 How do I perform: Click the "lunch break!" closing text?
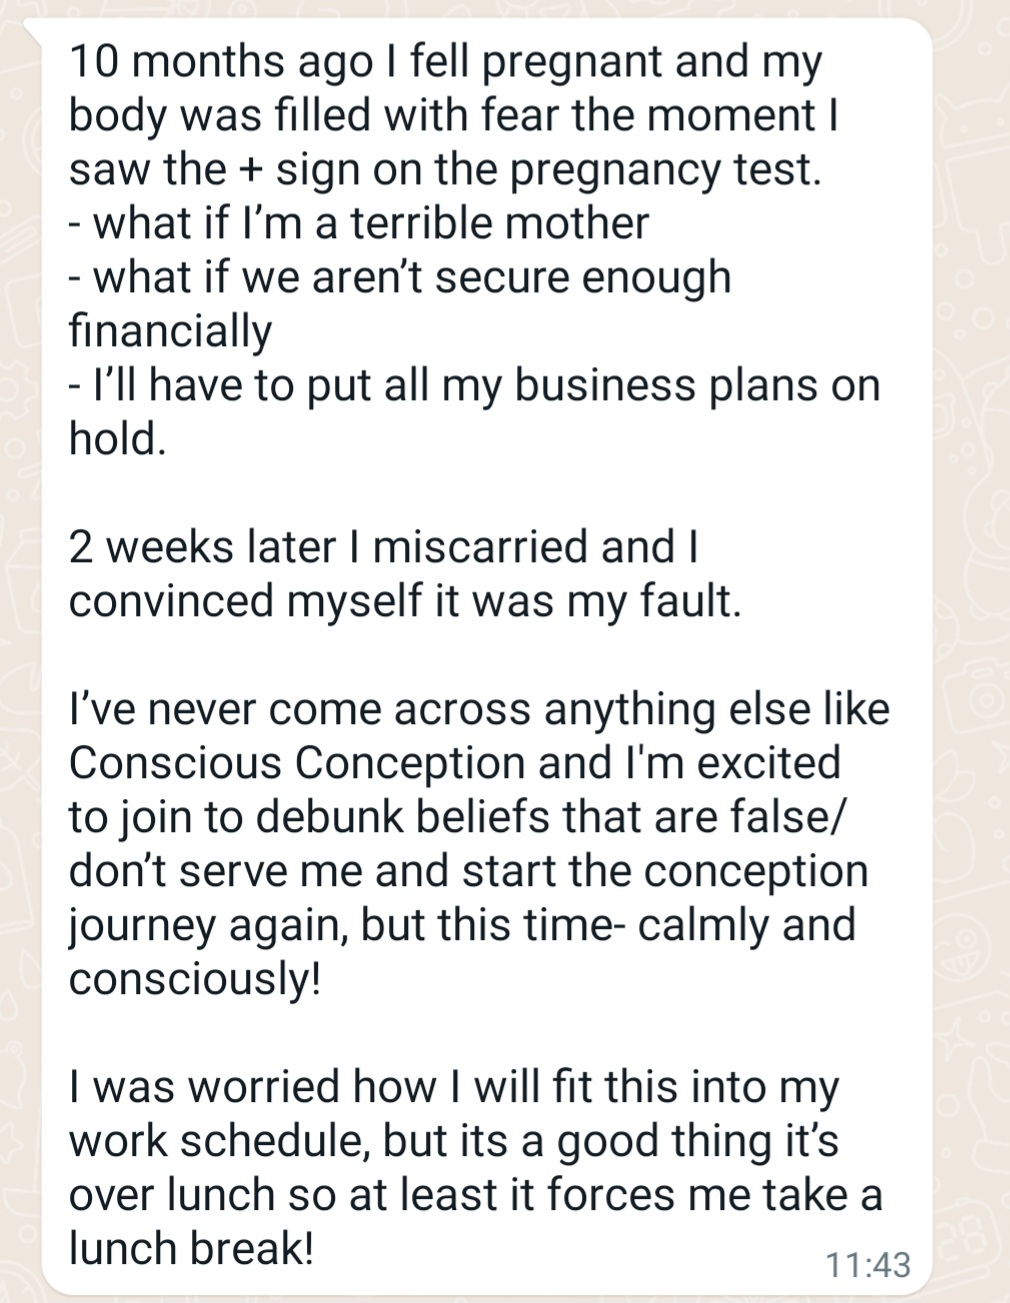click(191, 1249)
